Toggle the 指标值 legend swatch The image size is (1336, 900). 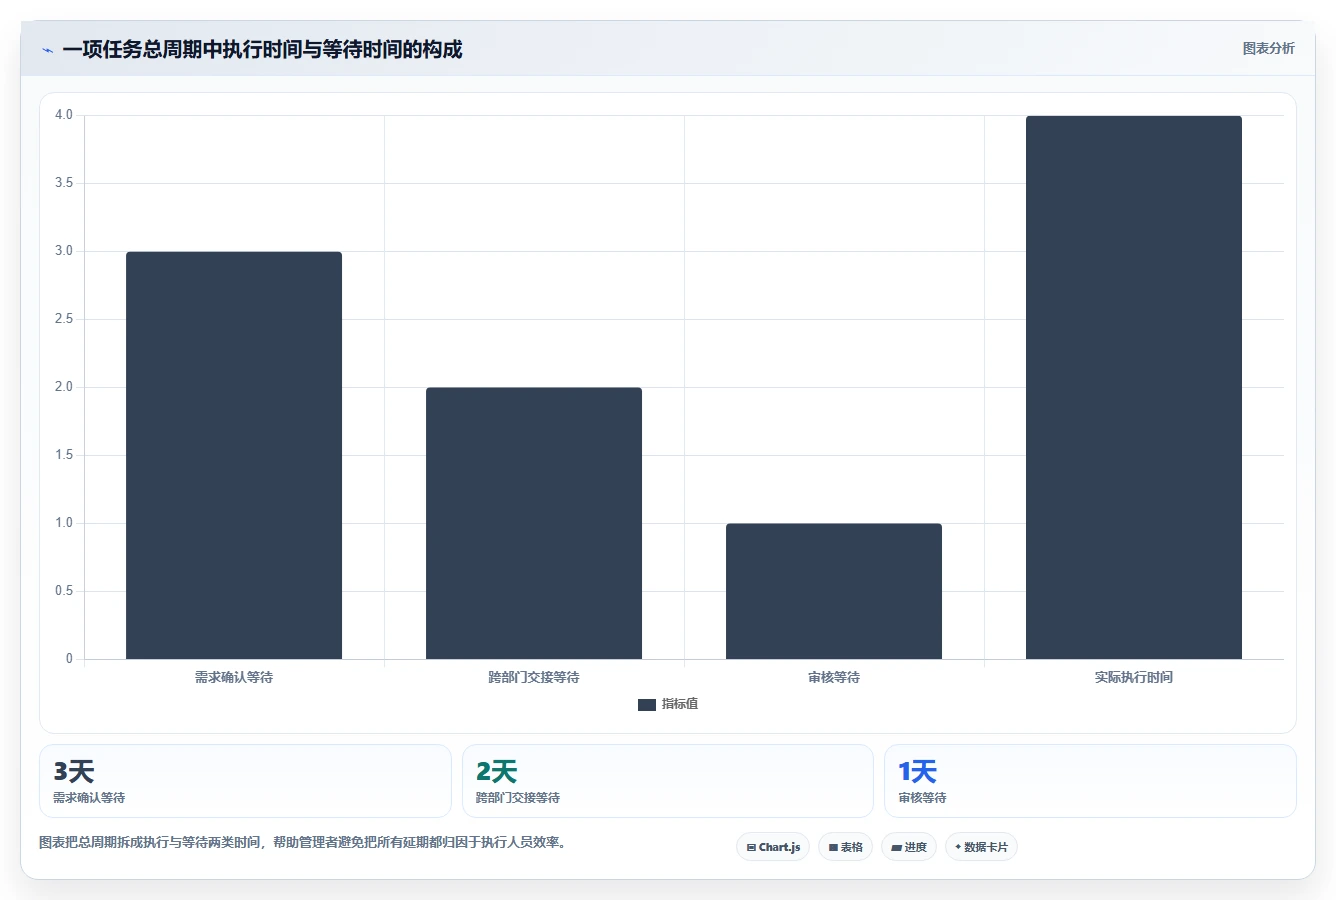[647, 705]
